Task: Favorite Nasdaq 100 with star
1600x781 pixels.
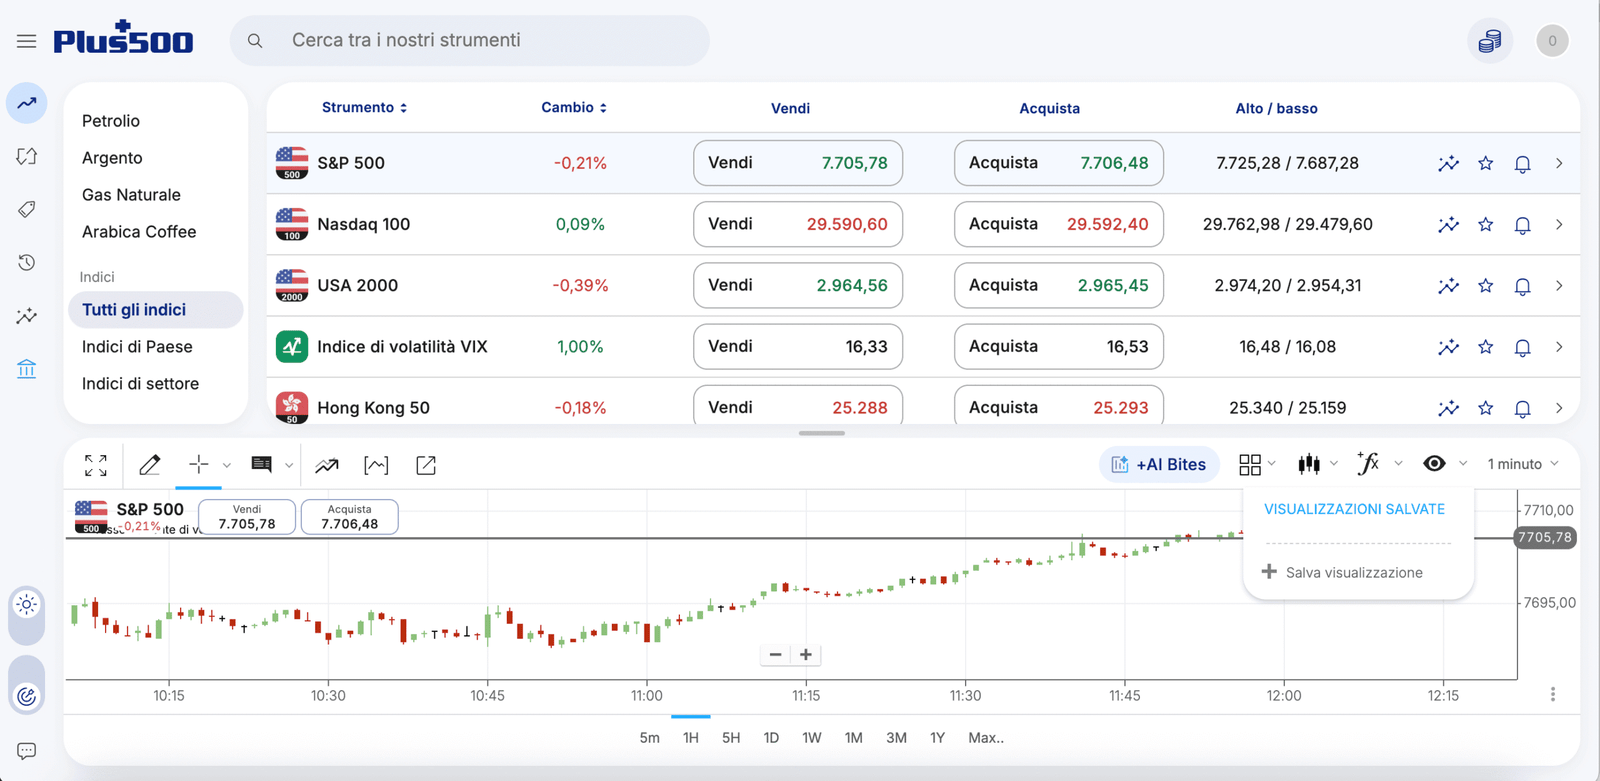Action: pos(1486,225)
